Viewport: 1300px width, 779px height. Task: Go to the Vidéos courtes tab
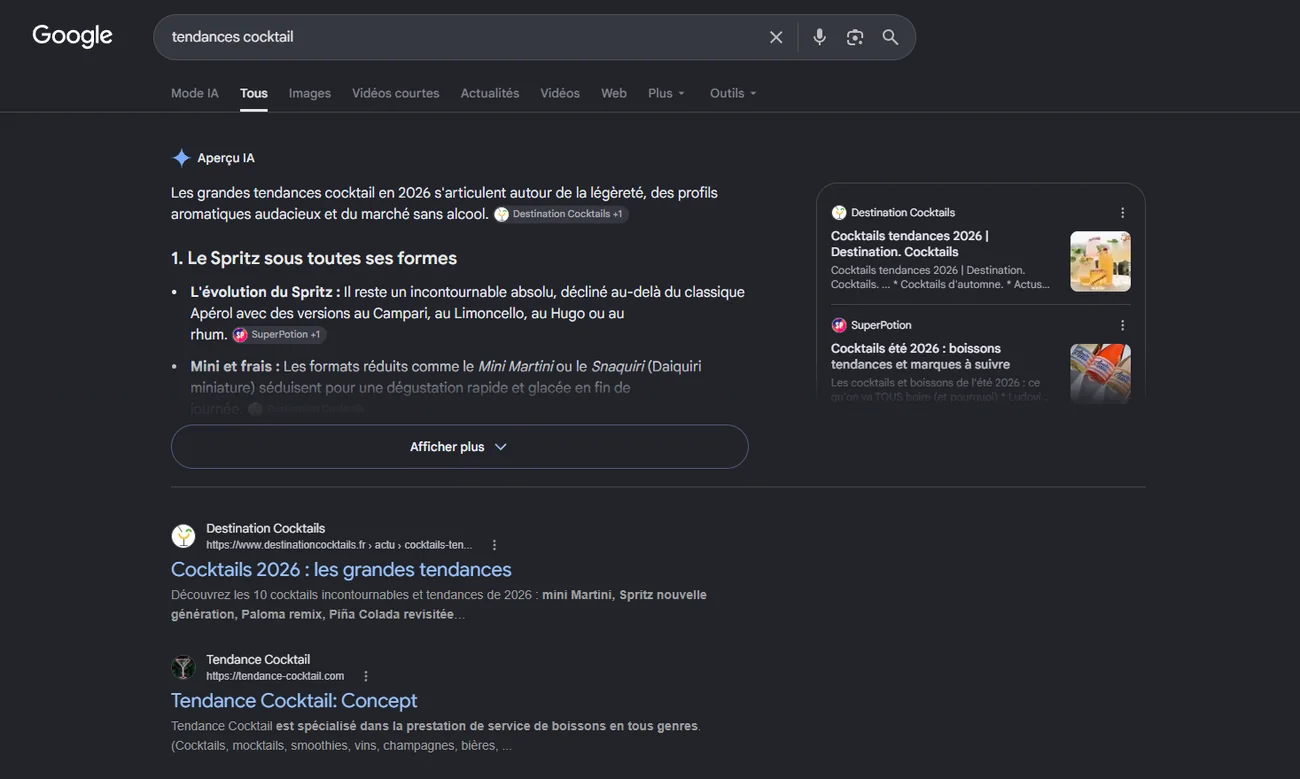(x=396, y=93)
